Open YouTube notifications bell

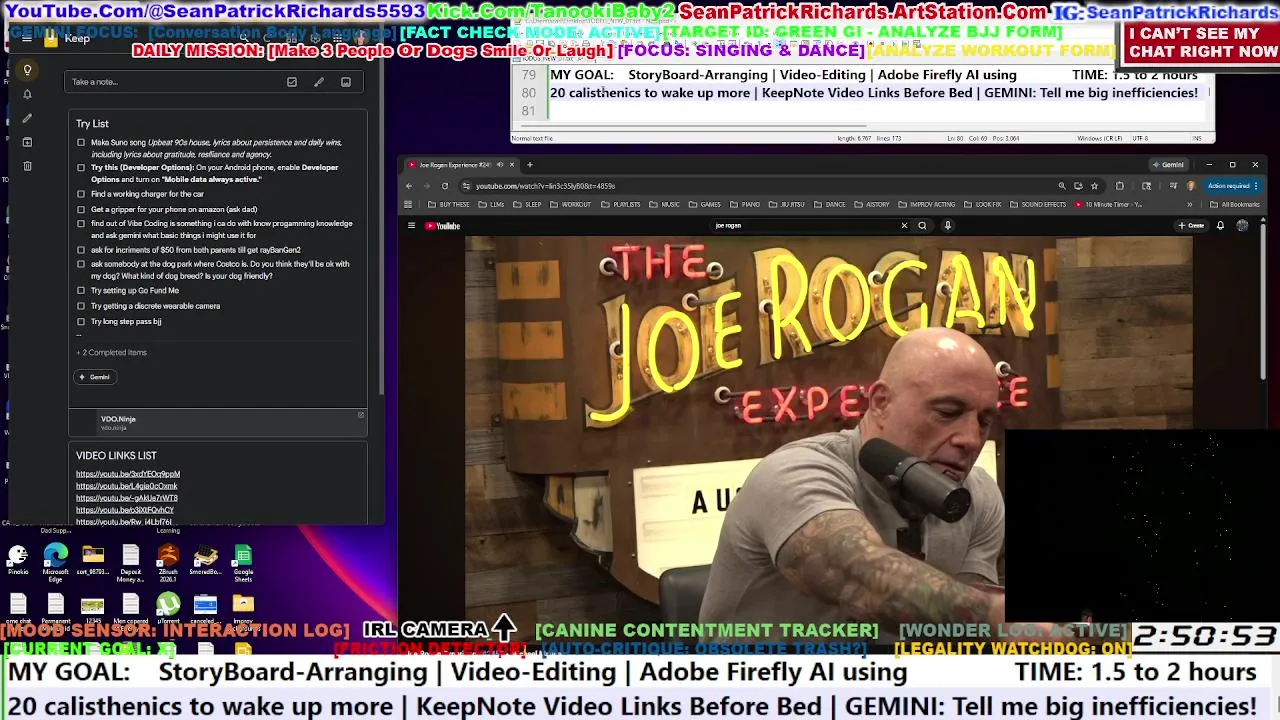pos(1220,226)
